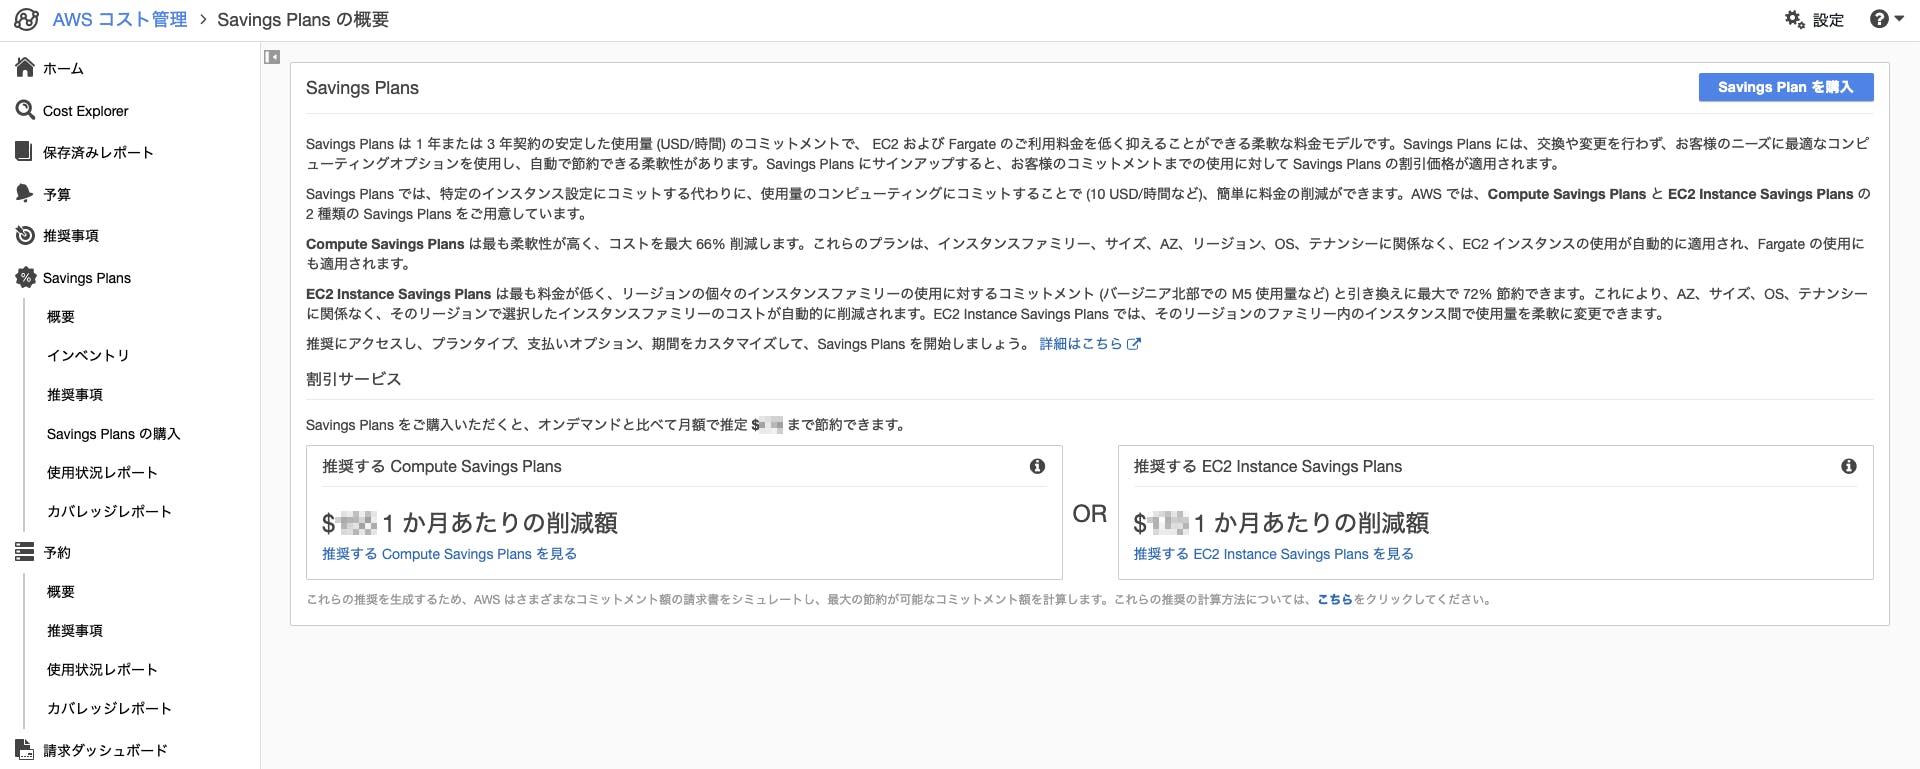Viewport: 1920px width, 769px height.
Task: Select 使用状況レポート under Savings Plans
Action: coord(102,472)
